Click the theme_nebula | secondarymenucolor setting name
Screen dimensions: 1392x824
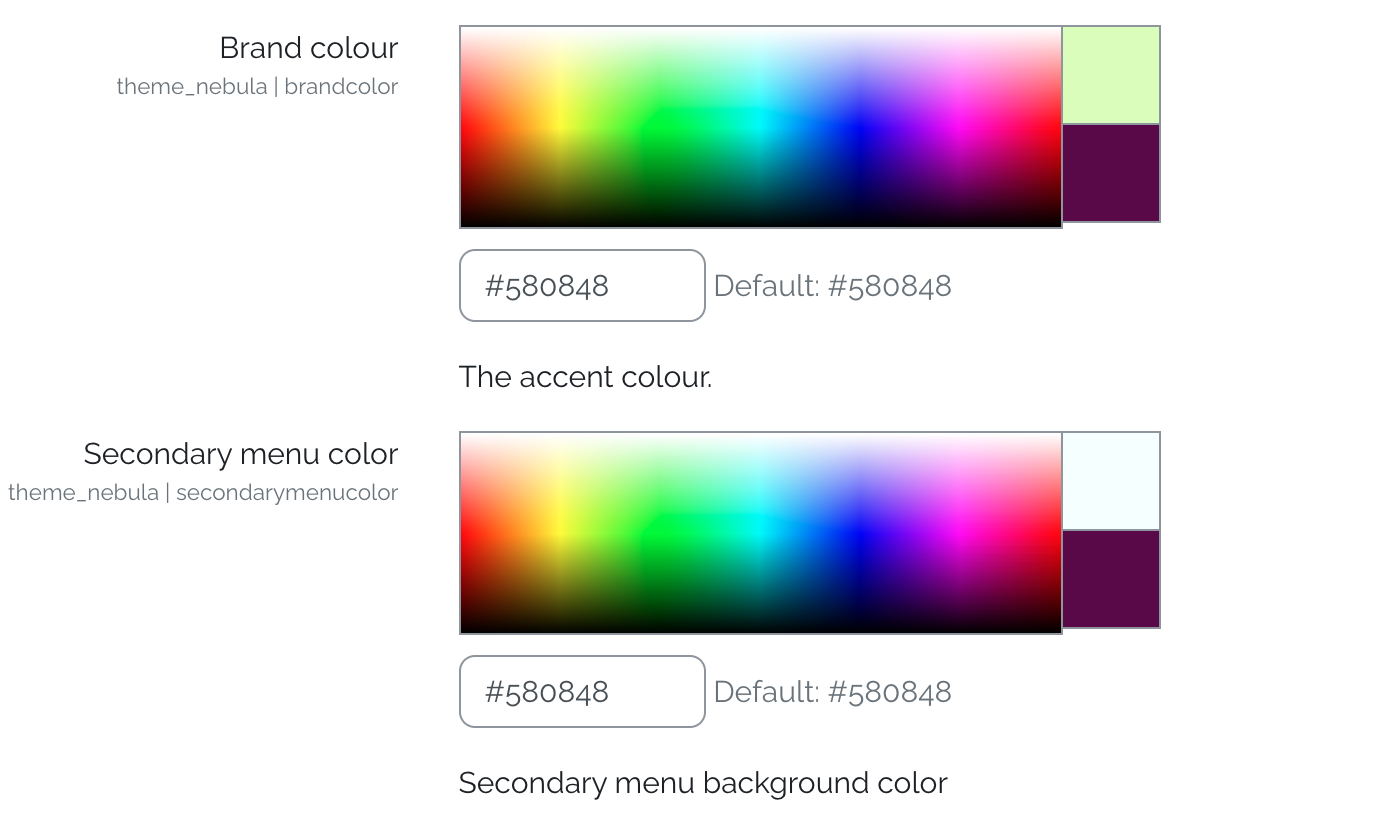coord(203,492)
